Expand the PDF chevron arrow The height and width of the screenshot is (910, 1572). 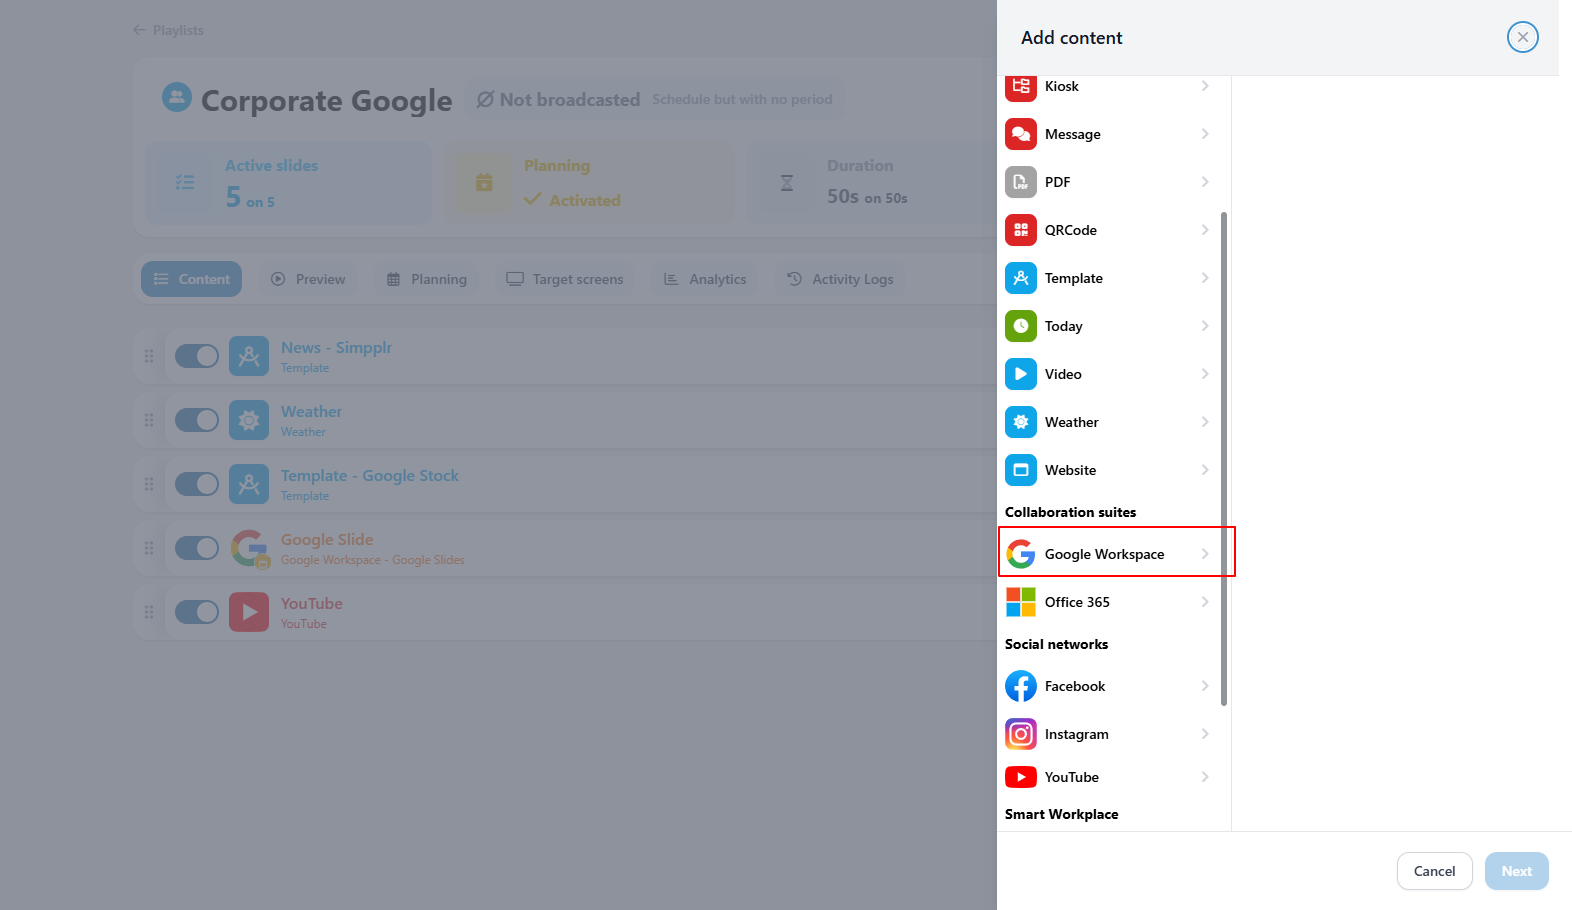click(x=1205, y=182)
